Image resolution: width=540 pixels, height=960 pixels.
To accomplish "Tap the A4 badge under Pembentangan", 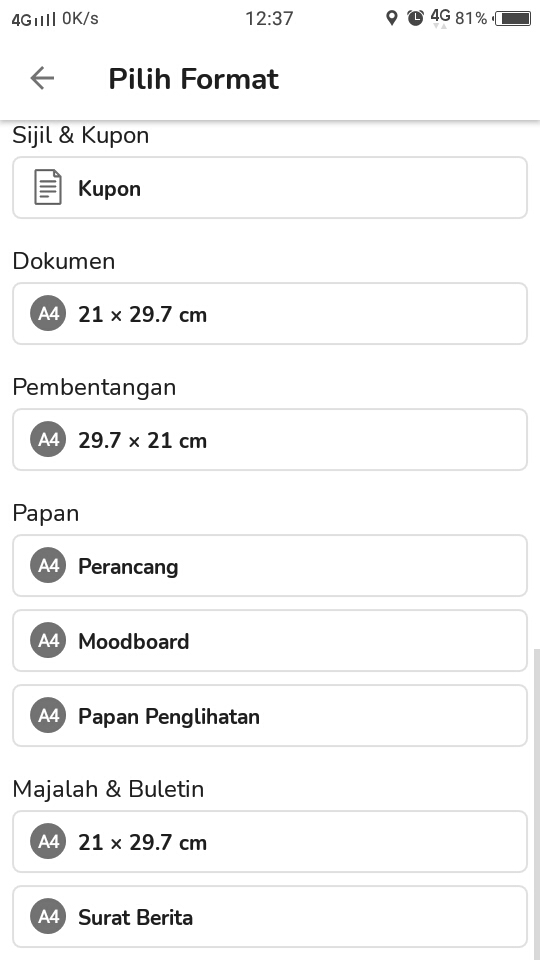I will pyautogui.click(x=48, y=440).
